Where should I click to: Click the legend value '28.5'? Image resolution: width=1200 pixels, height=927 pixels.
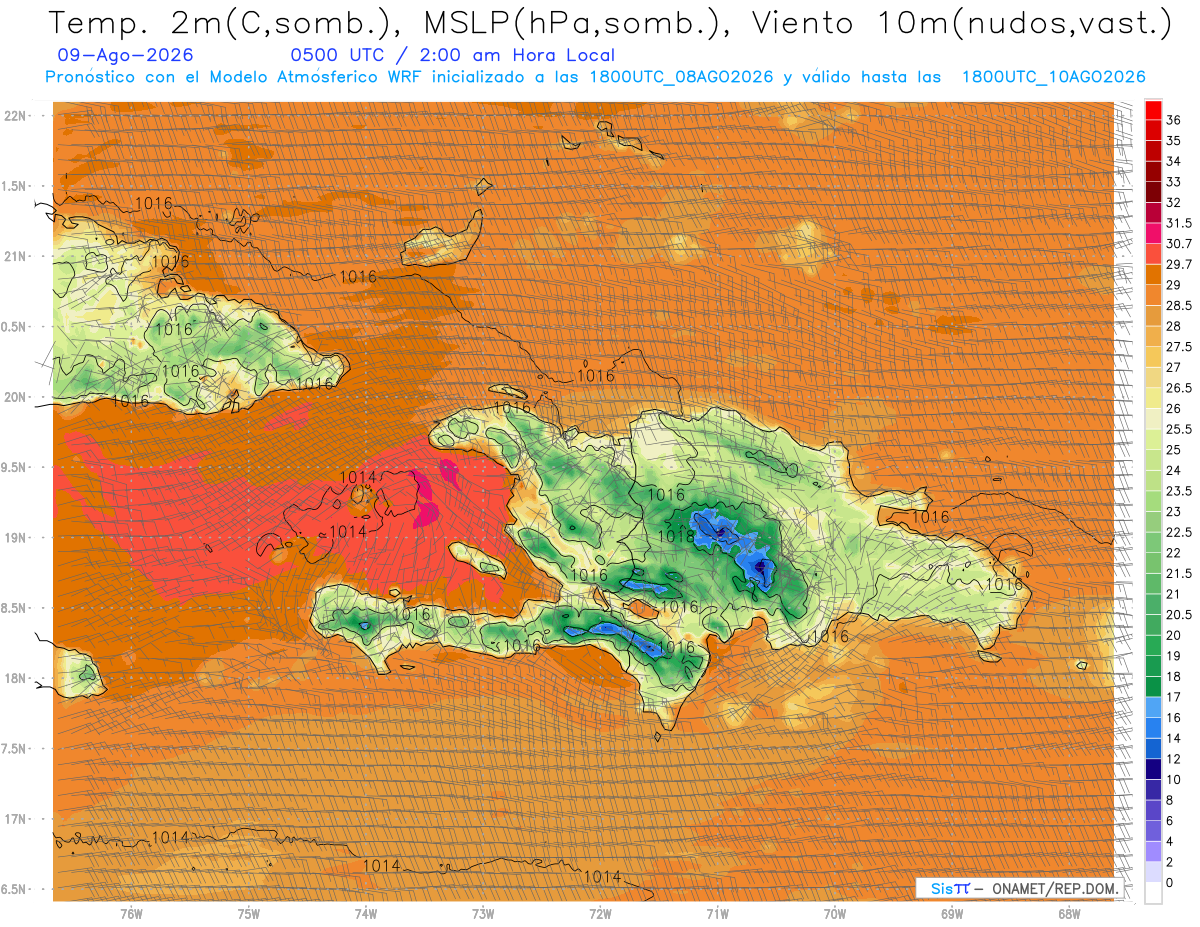point(1179,305)
